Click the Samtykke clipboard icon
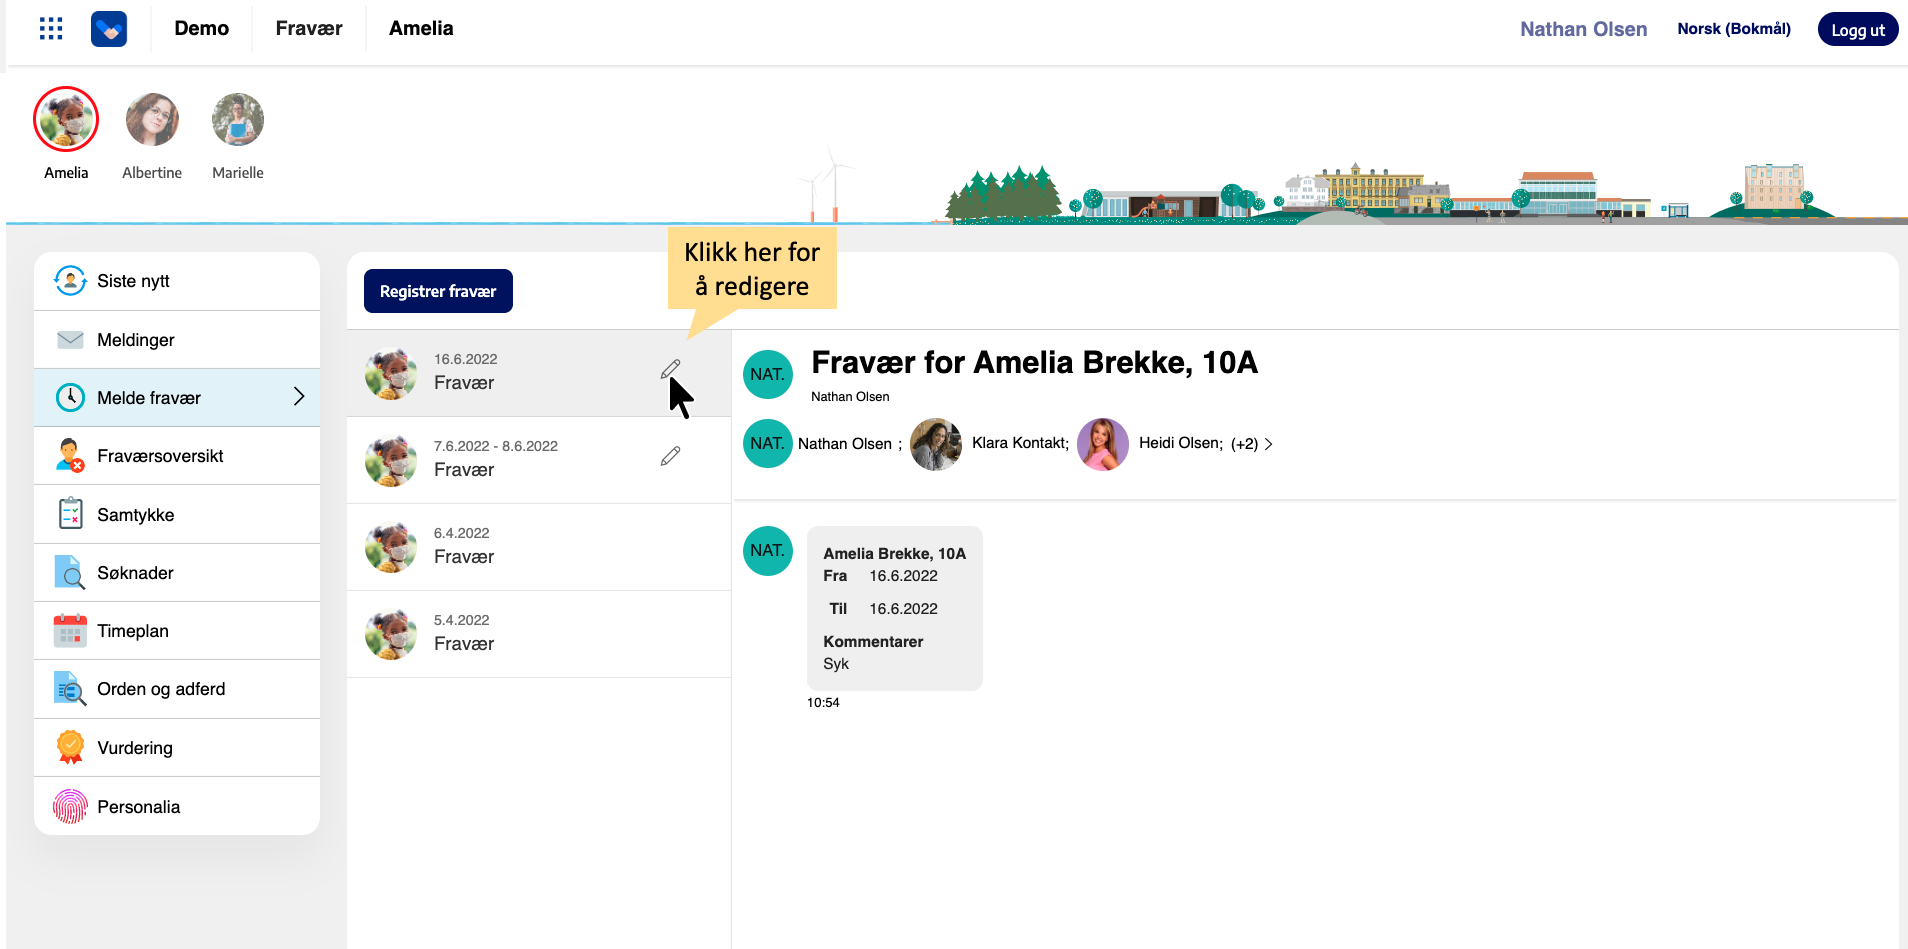The height and width of the screenshot is (949, 1908). tap(70, 514)
